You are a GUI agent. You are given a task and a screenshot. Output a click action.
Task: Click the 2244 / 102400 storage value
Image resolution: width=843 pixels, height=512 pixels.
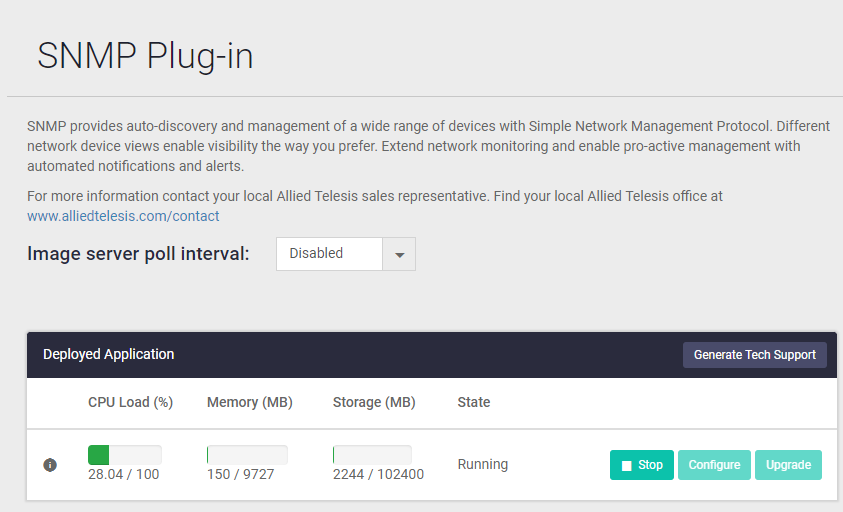pos(378,474)
